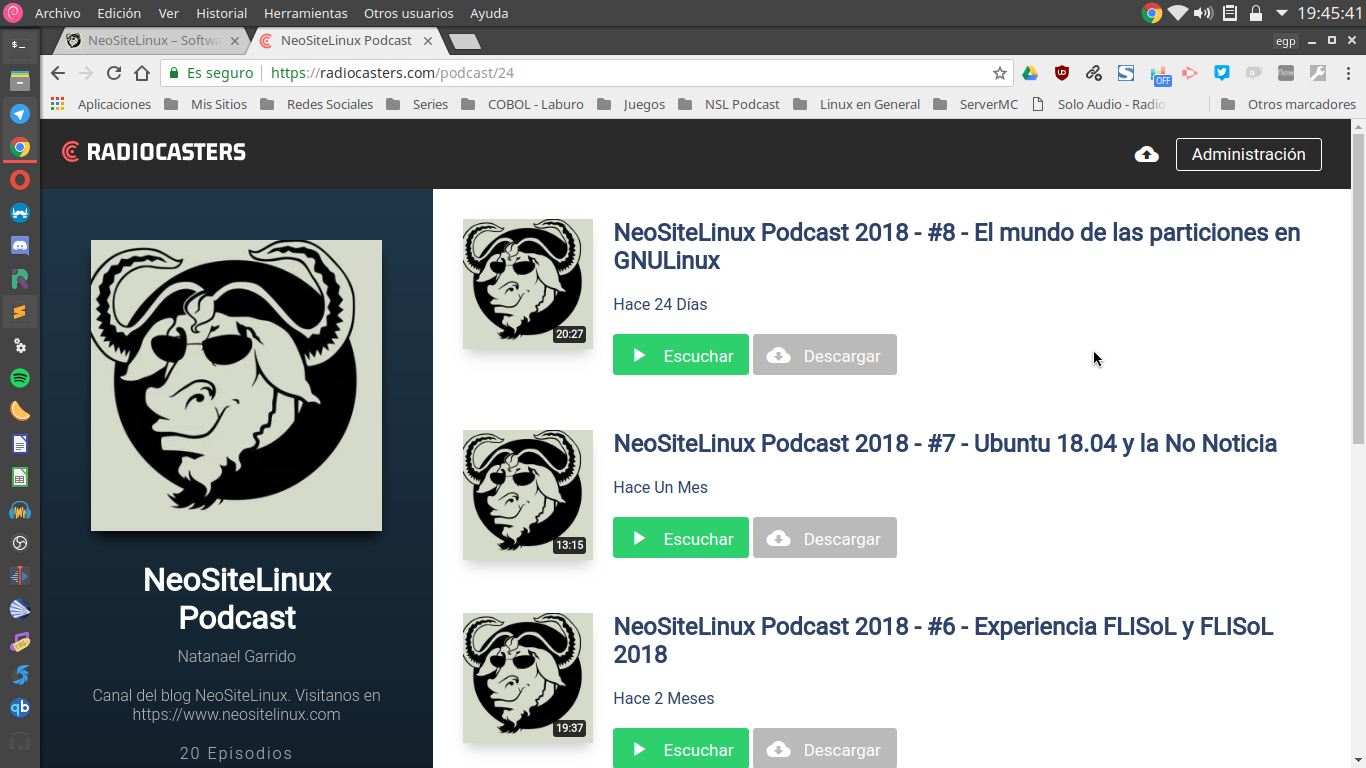Open Telegram from the dock

[20, 114]
